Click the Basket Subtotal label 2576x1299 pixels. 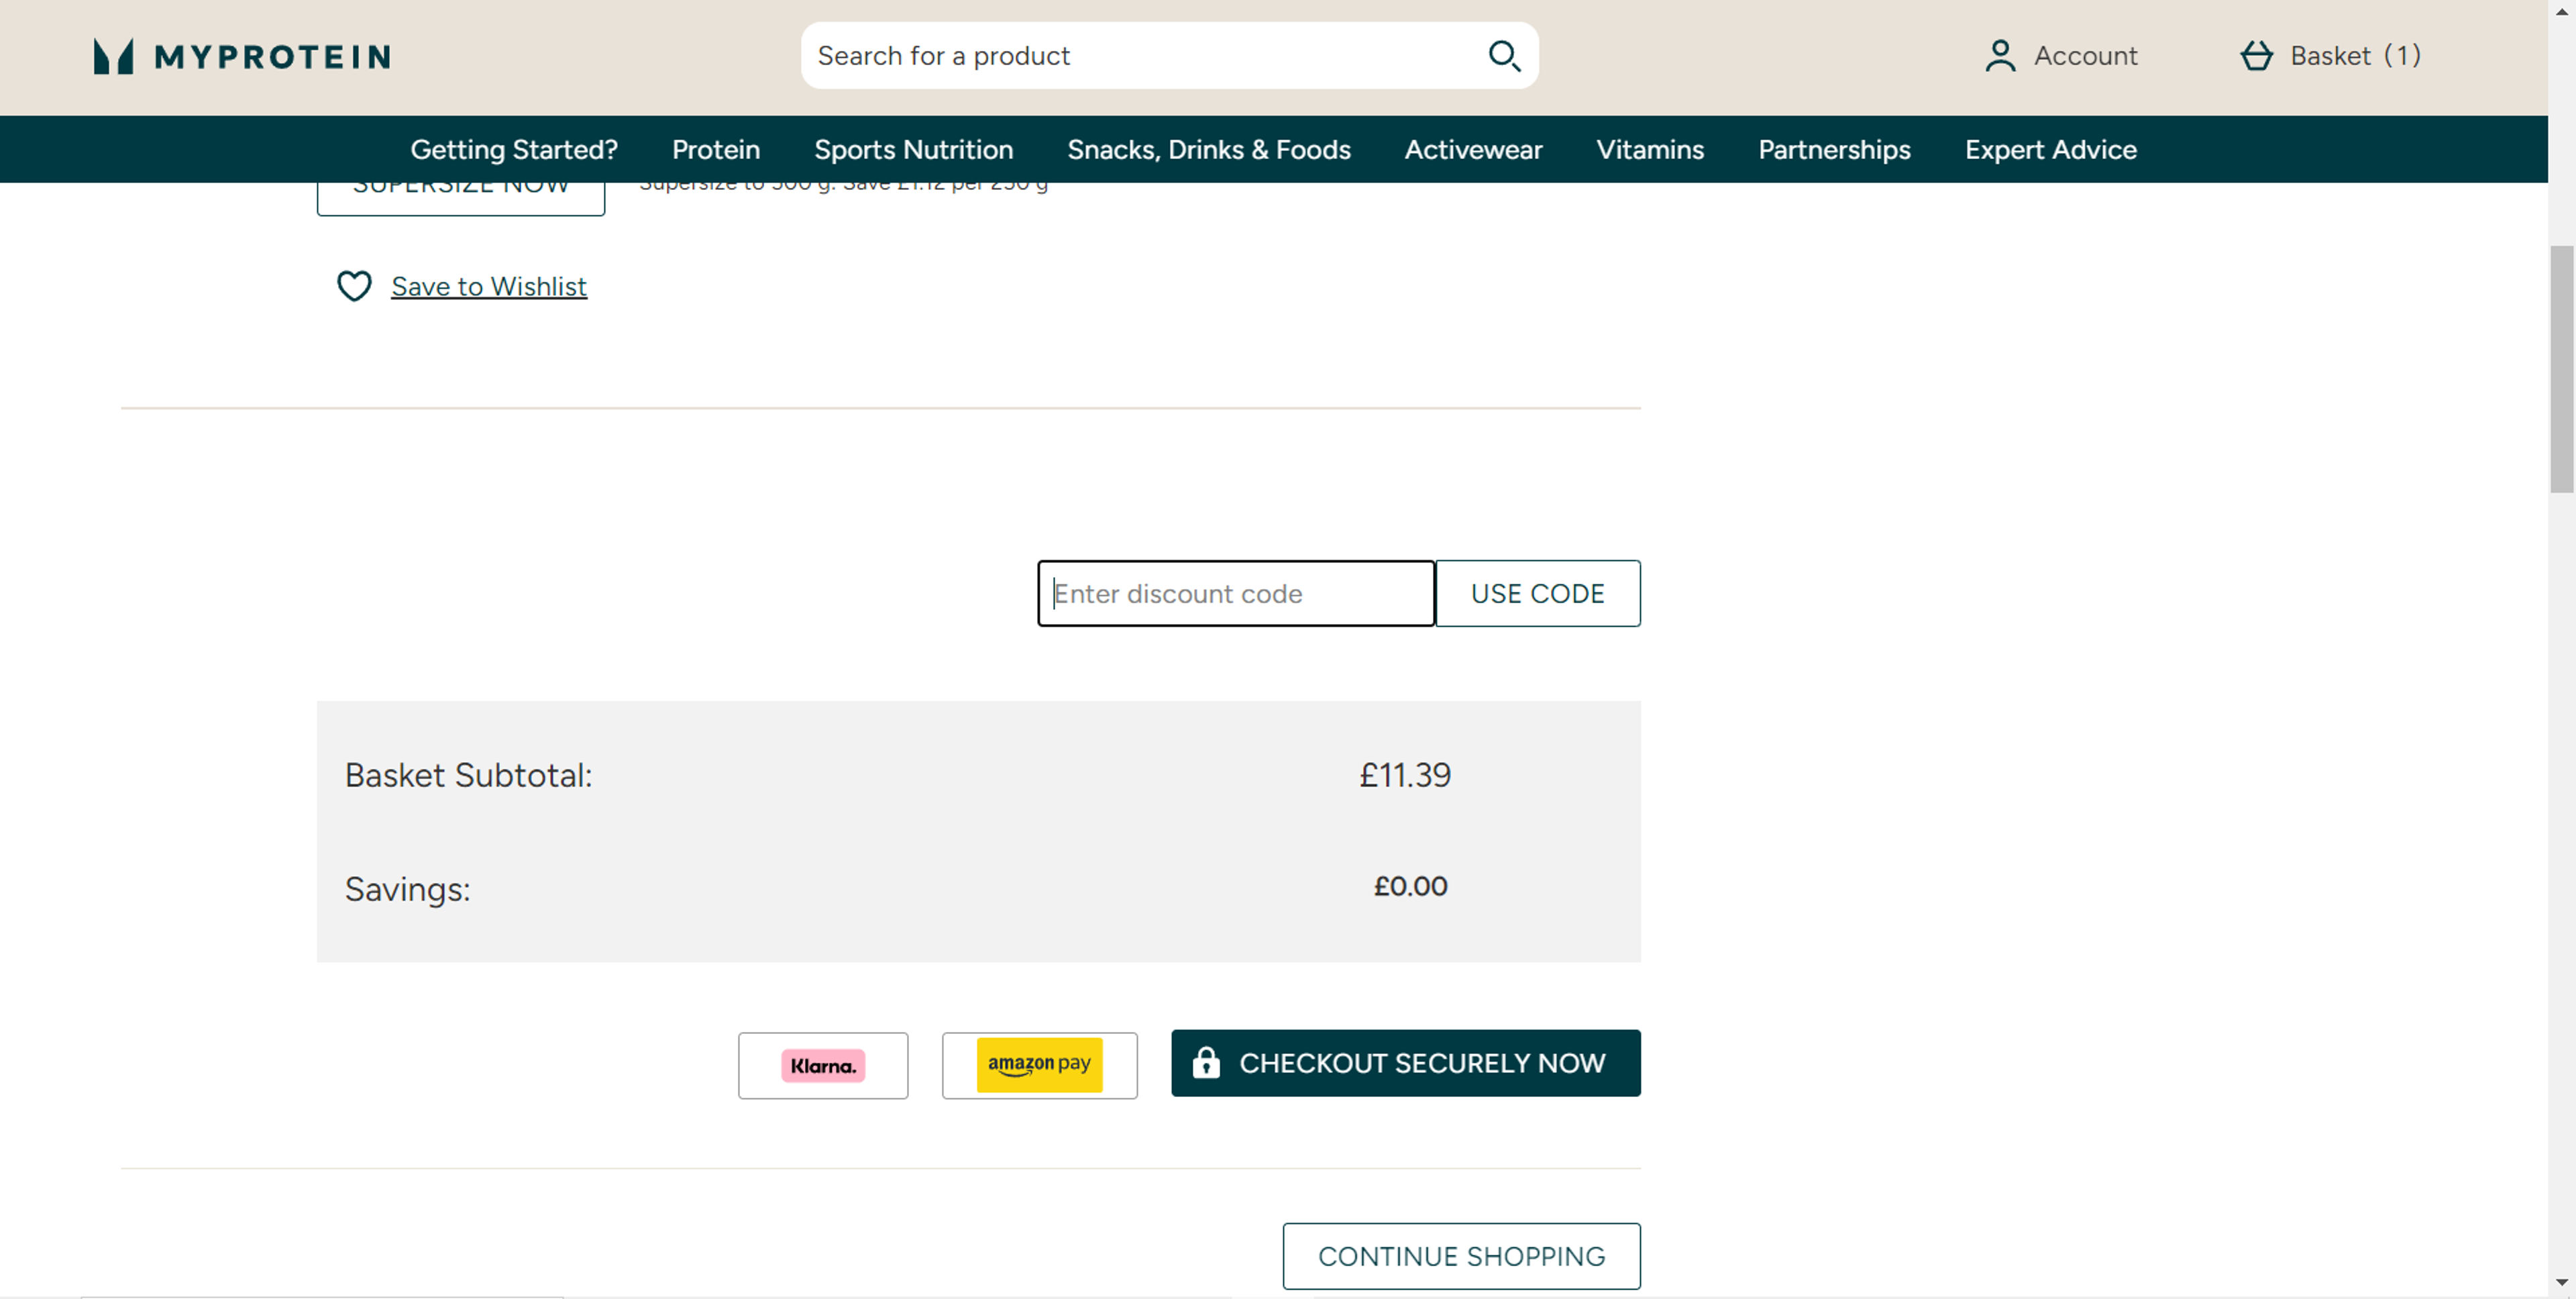(x=469, y=775)
